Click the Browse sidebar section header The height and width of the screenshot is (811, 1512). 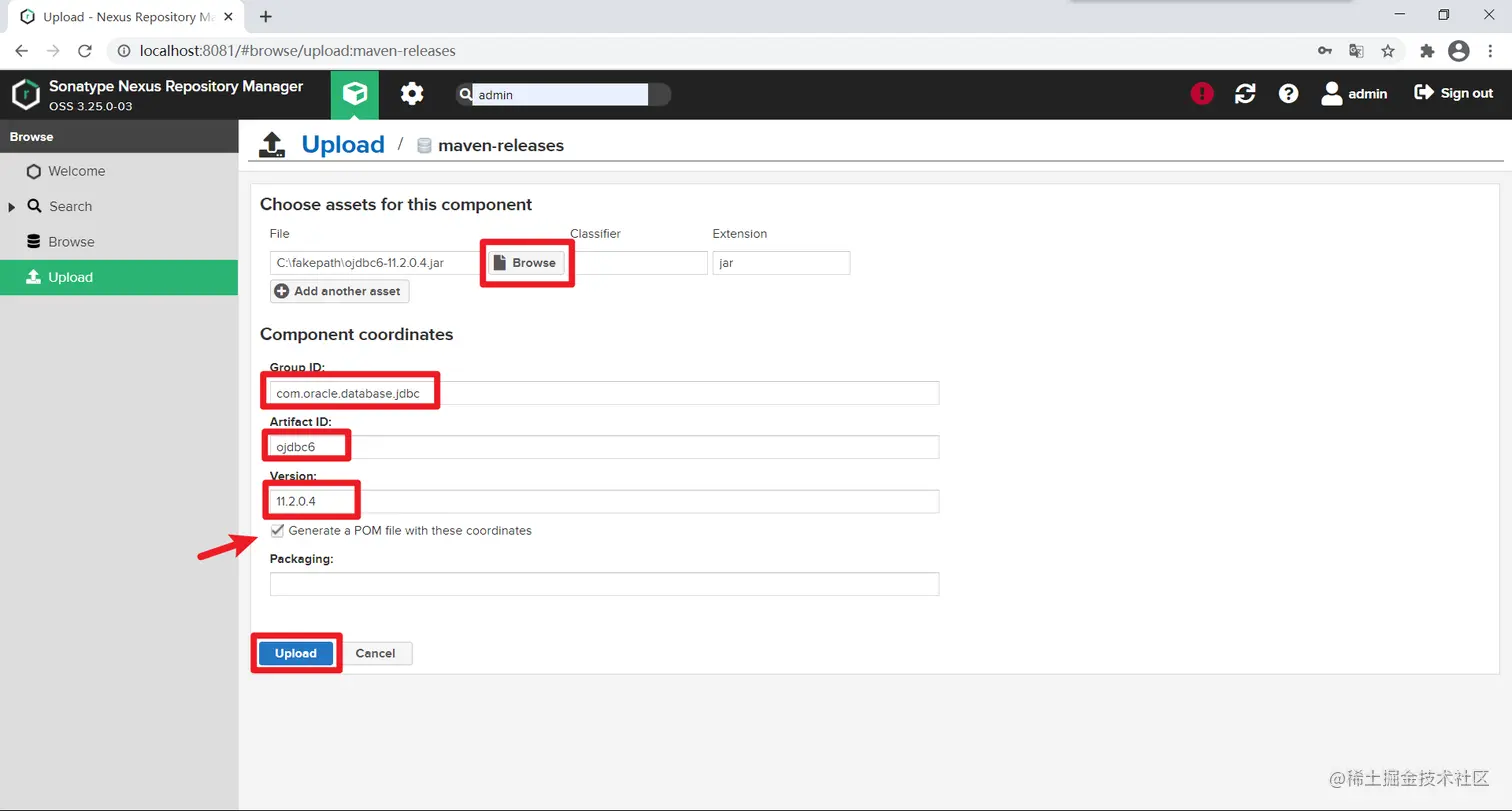point(119,137)
